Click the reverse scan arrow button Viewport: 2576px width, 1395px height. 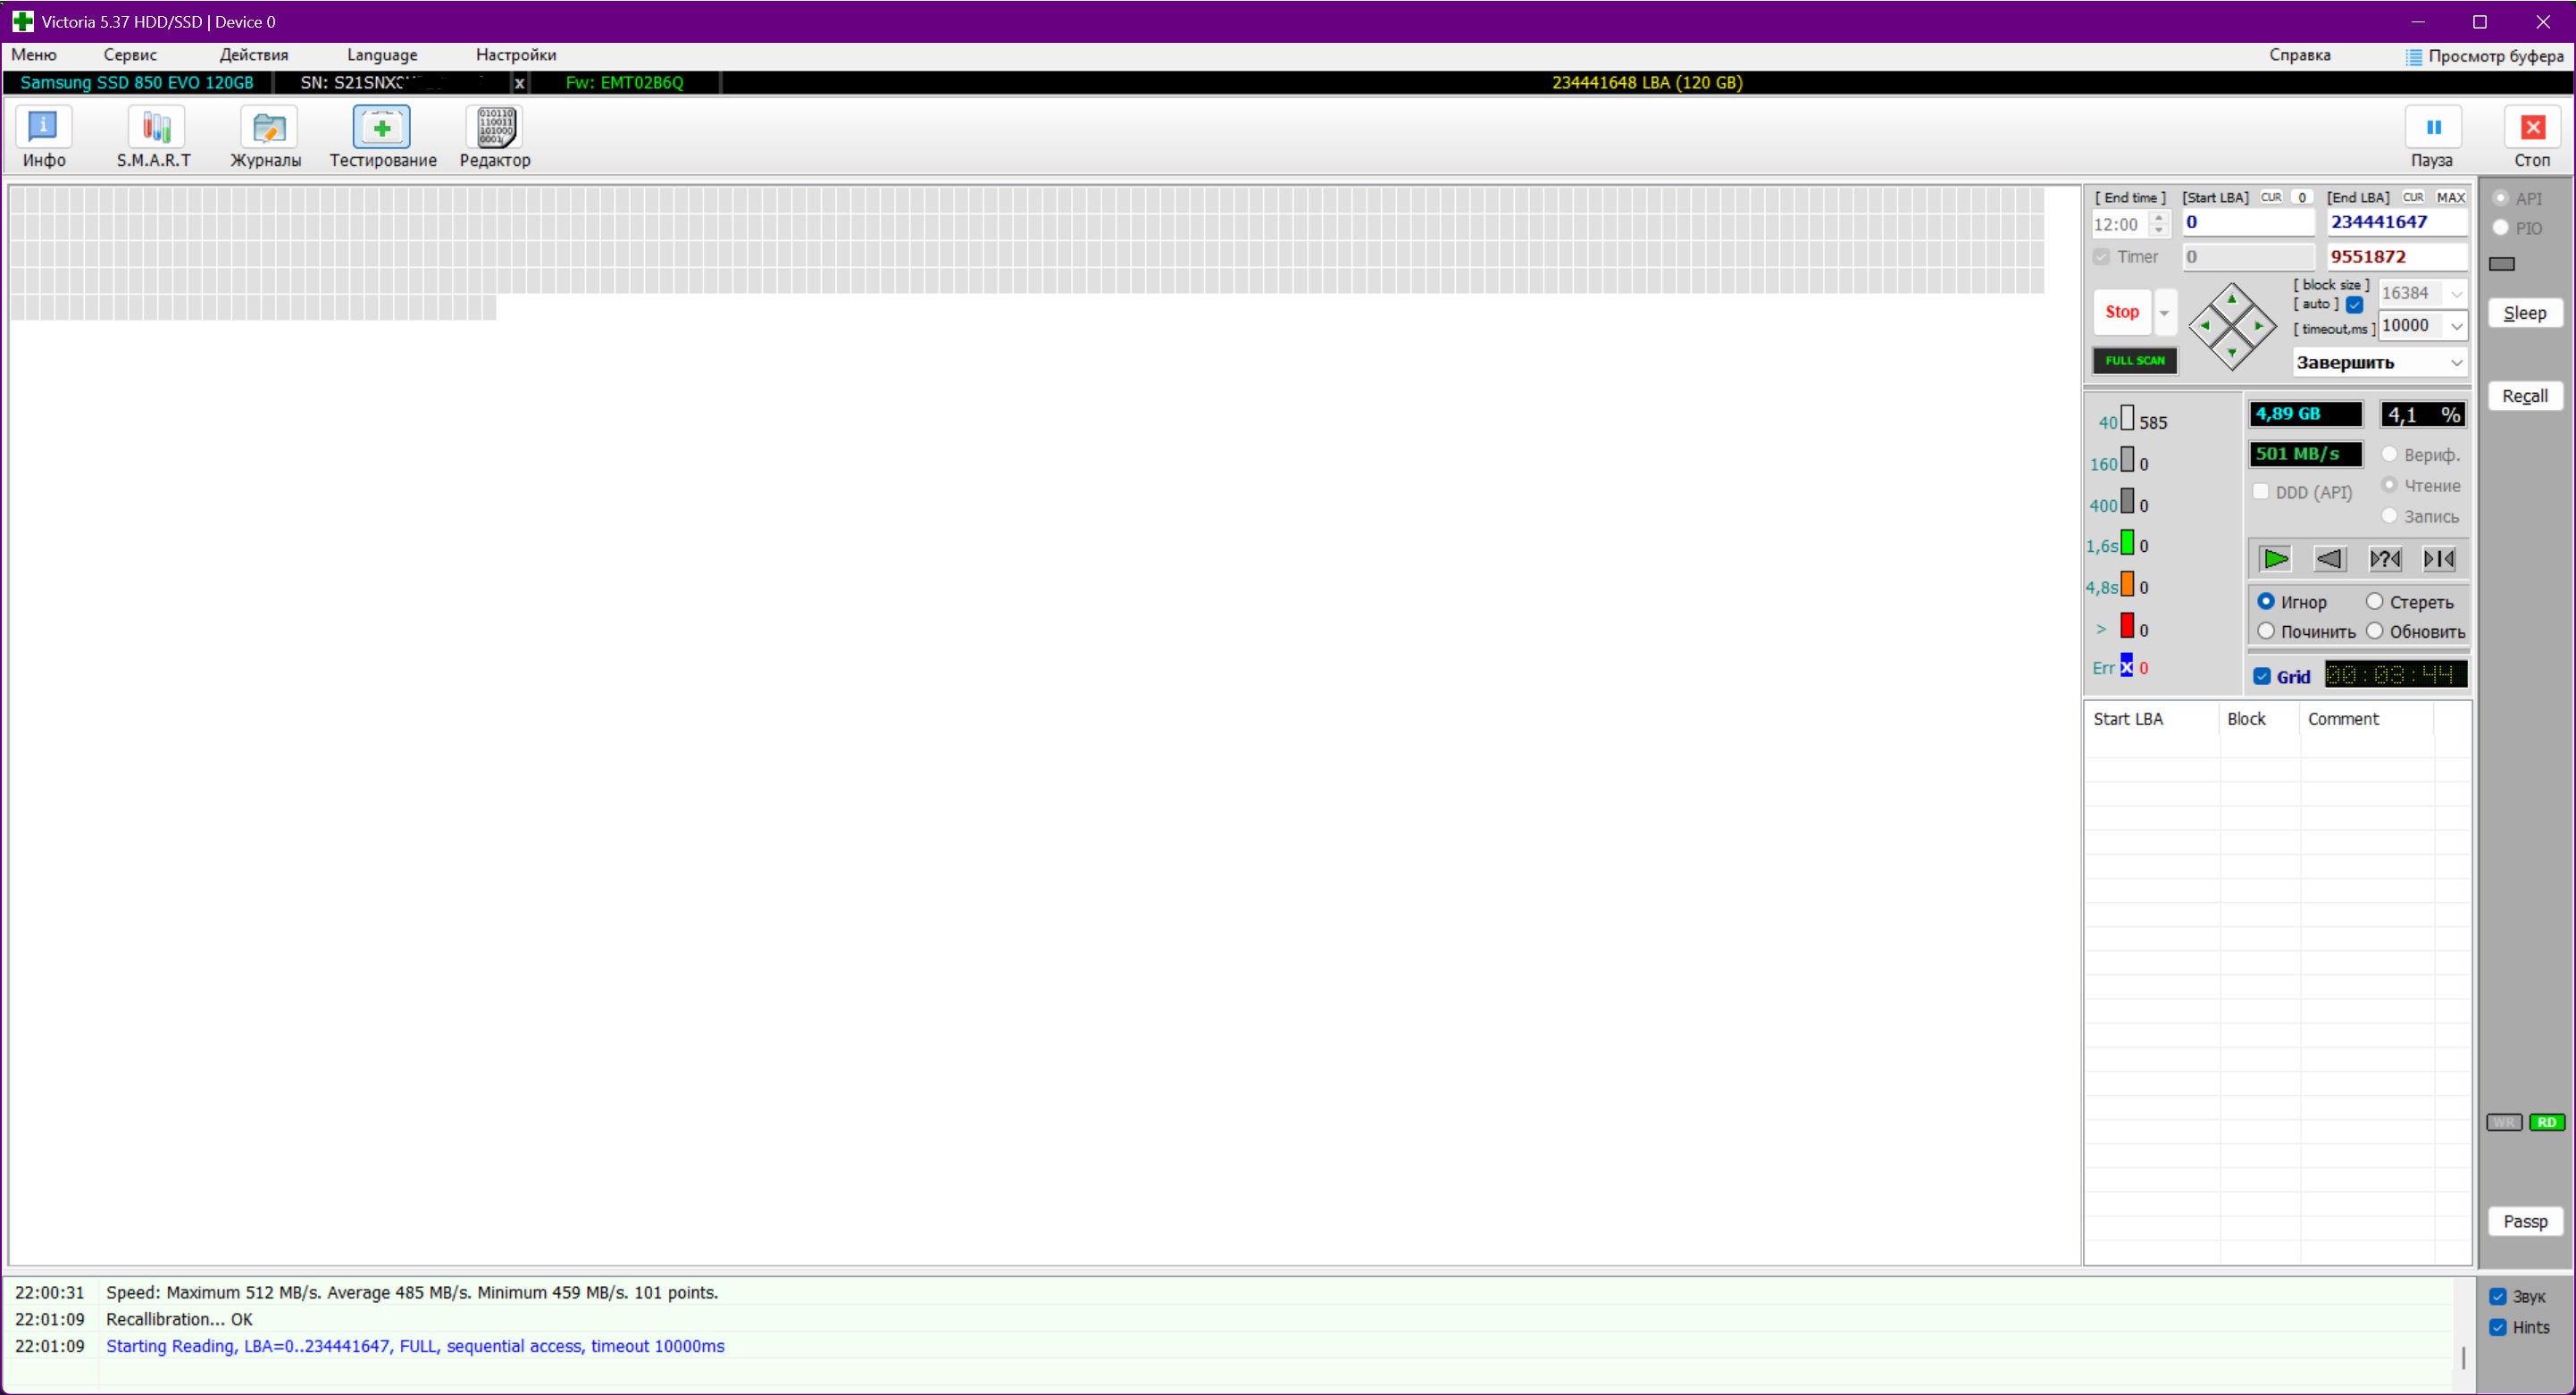(2330, 559)
